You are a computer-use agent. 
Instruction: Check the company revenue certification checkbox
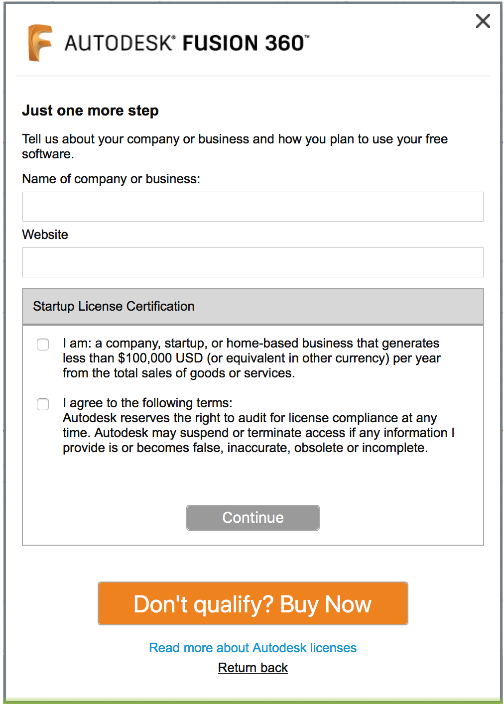(x=43, y=345)
